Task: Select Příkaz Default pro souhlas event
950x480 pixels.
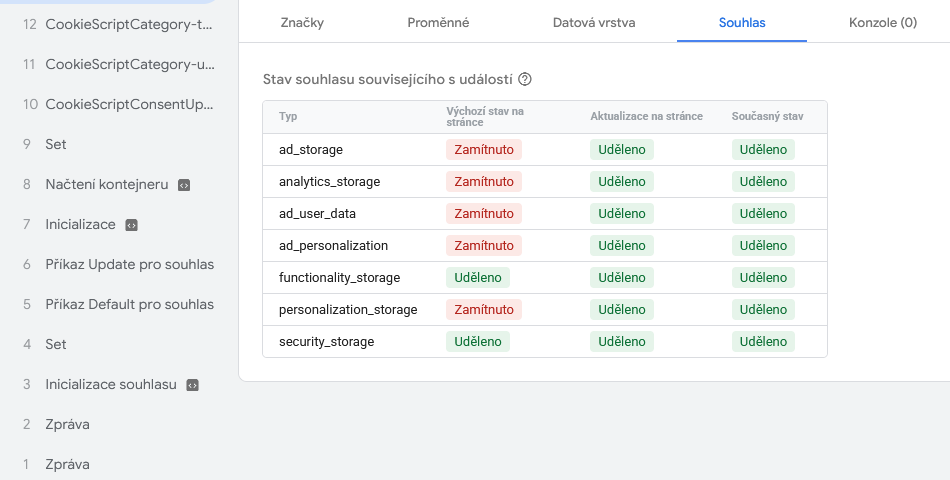Action: point(119,304)
